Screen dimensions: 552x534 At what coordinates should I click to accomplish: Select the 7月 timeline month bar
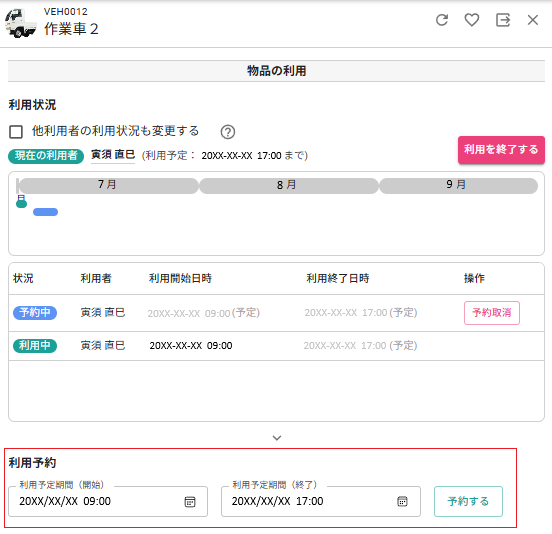click(x=108, y=185)
